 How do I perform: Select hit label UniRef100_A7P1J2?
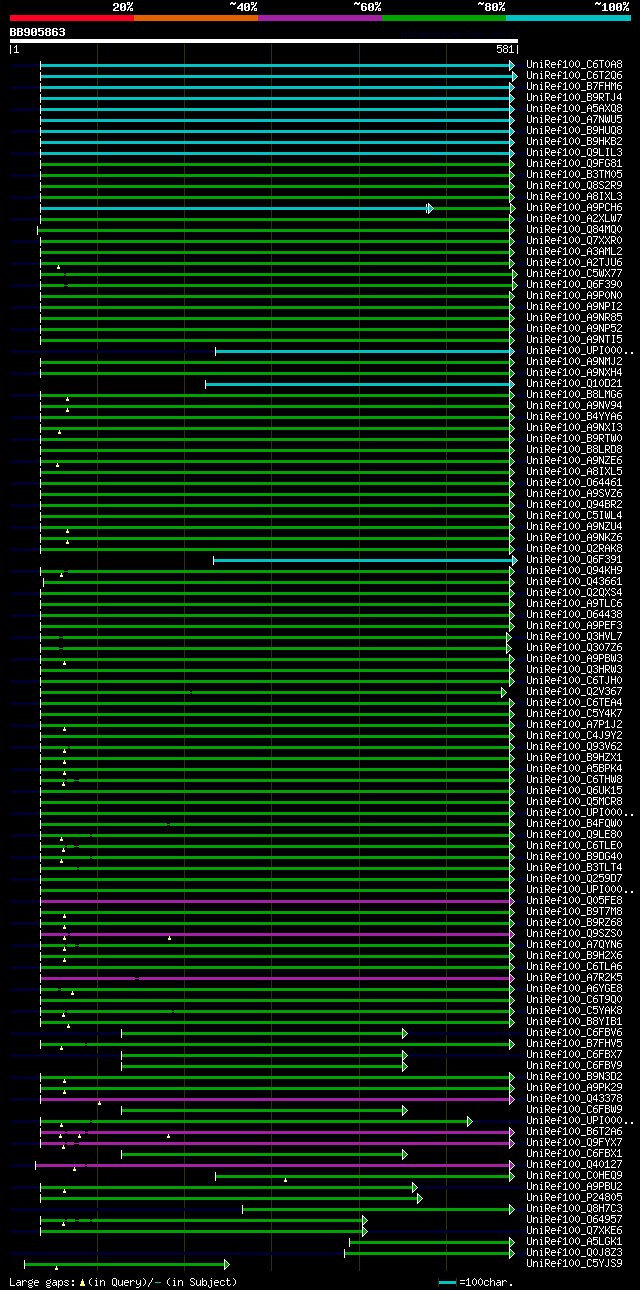tap(574, 724)
